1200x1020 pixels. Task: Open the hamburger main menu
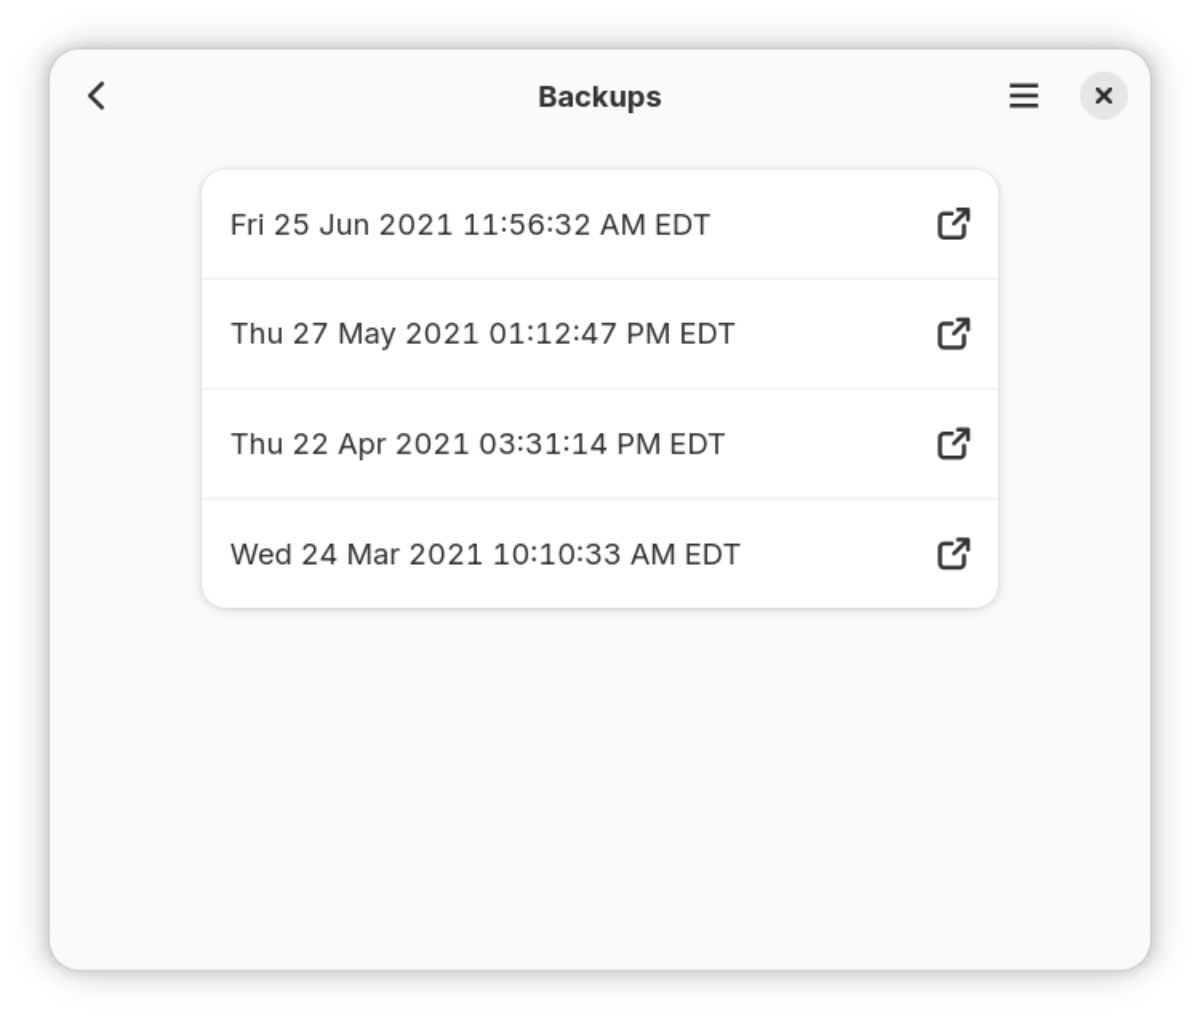(x=1023, y=96)
